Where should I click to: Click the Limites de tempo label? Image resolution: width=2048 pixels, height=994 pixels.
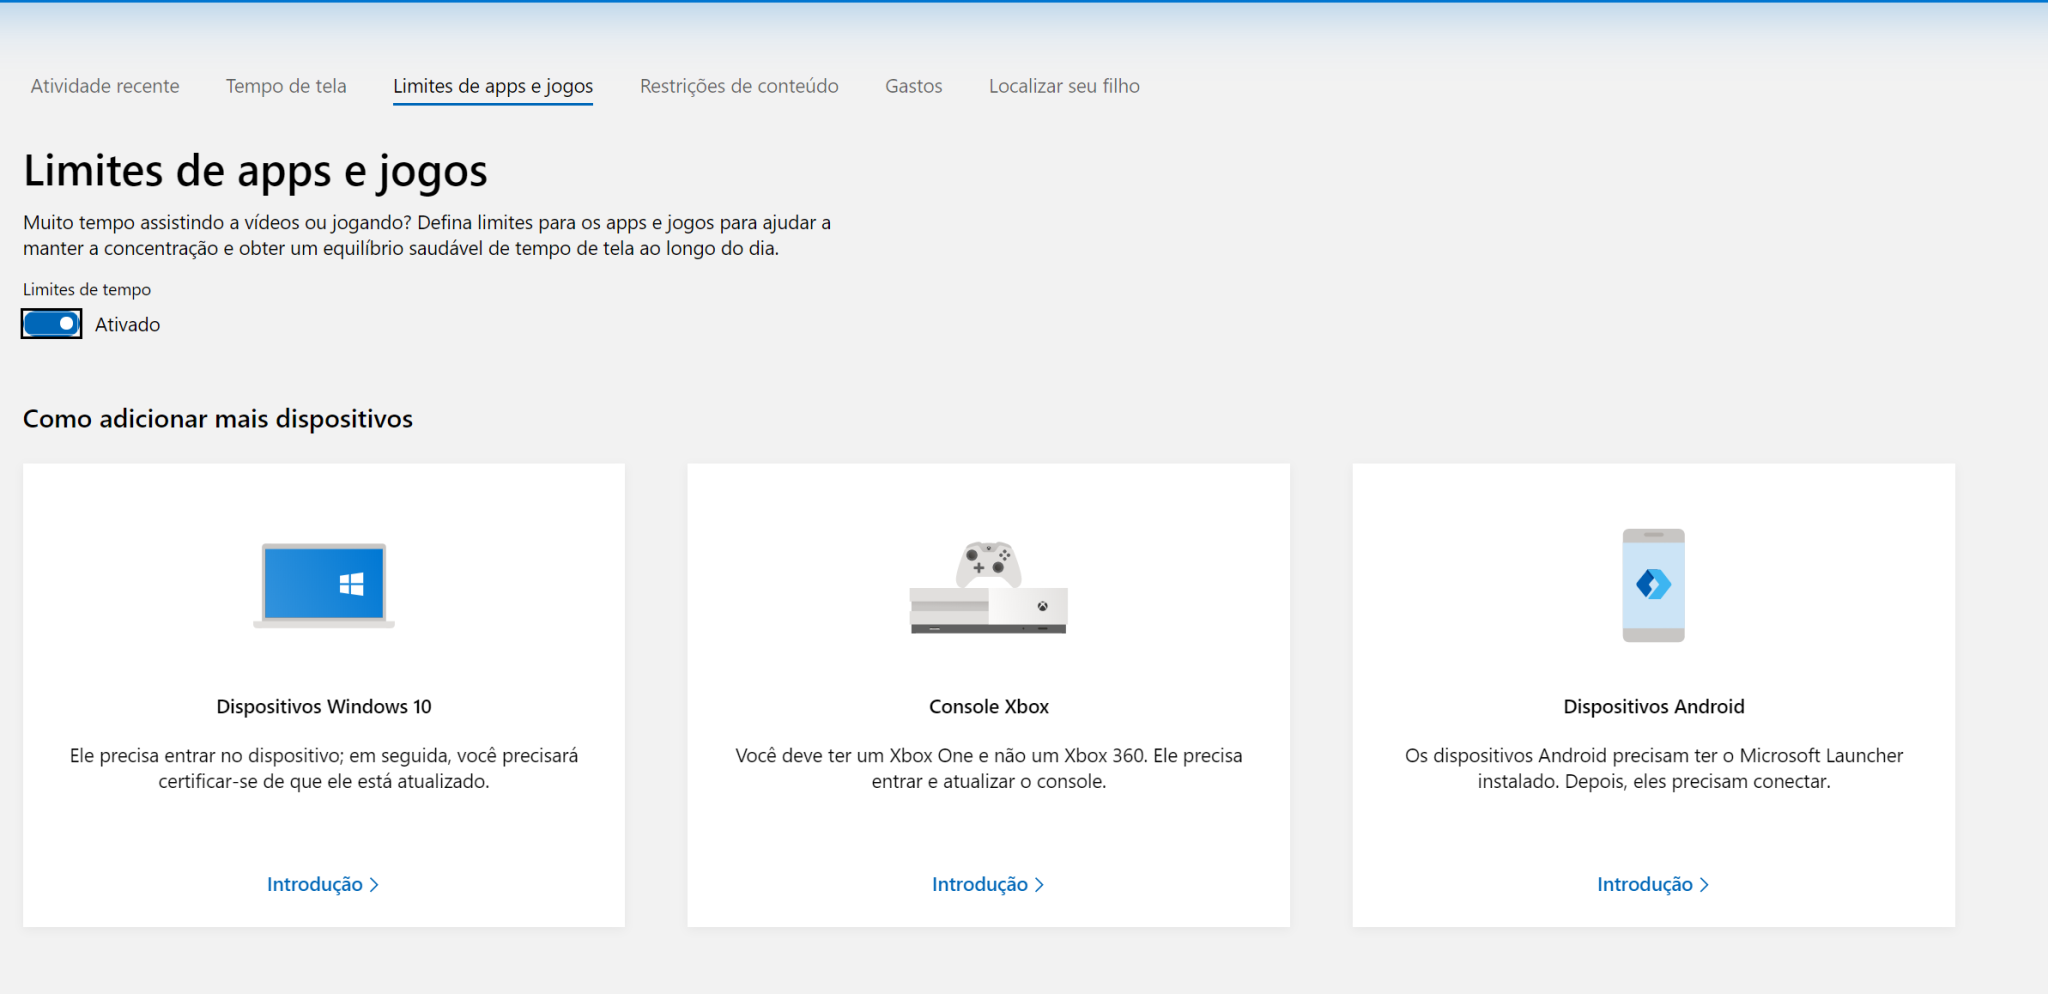click(x=87, y=289)
